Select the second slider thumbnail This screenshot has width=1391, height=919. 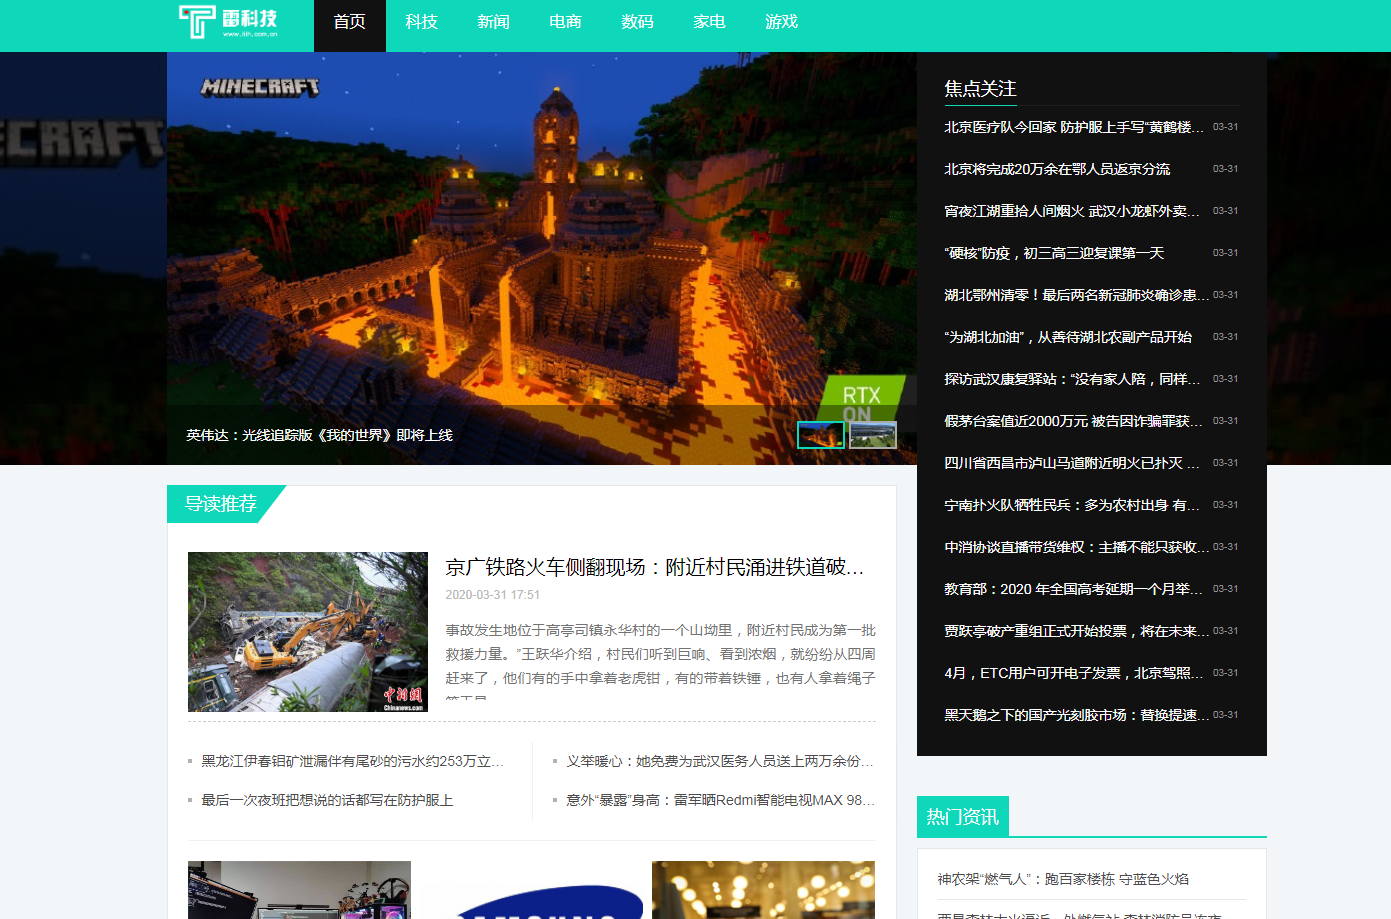pyautogui.click(x=873, y=435)
